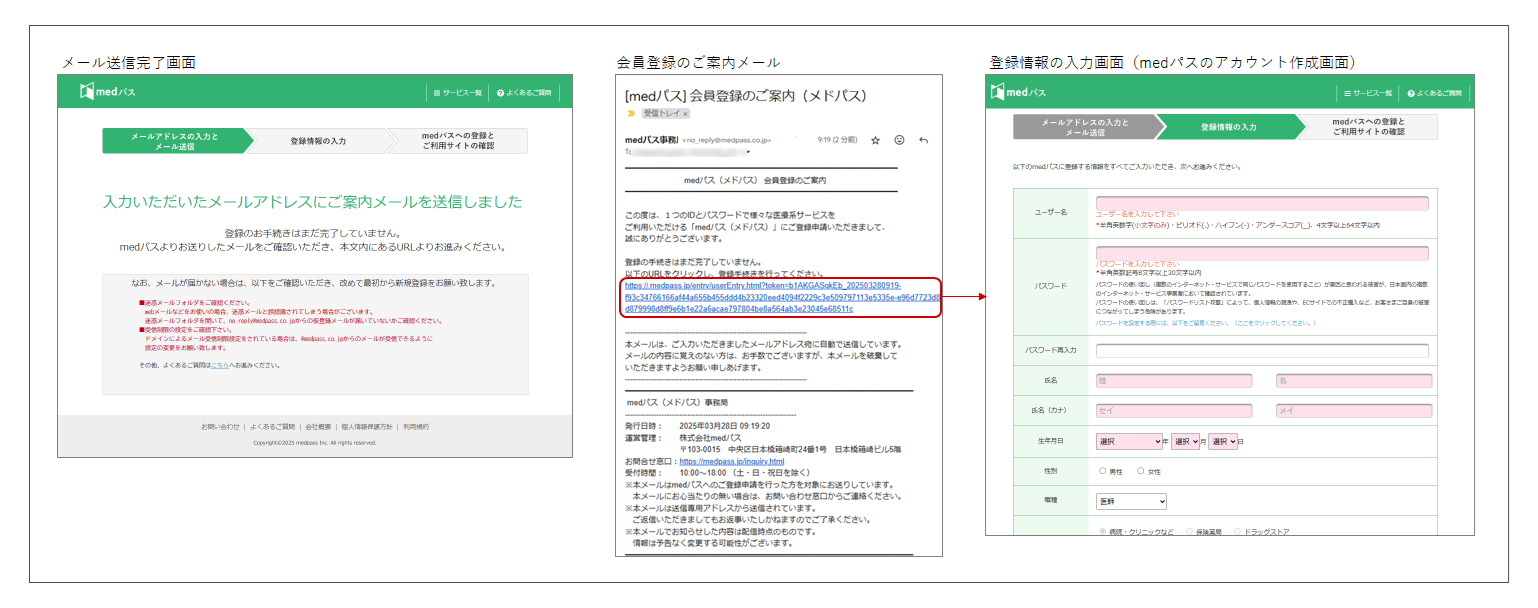
Task: Open よくあるご質問 in the mail-sent screen header
Action: pos(524,93)
